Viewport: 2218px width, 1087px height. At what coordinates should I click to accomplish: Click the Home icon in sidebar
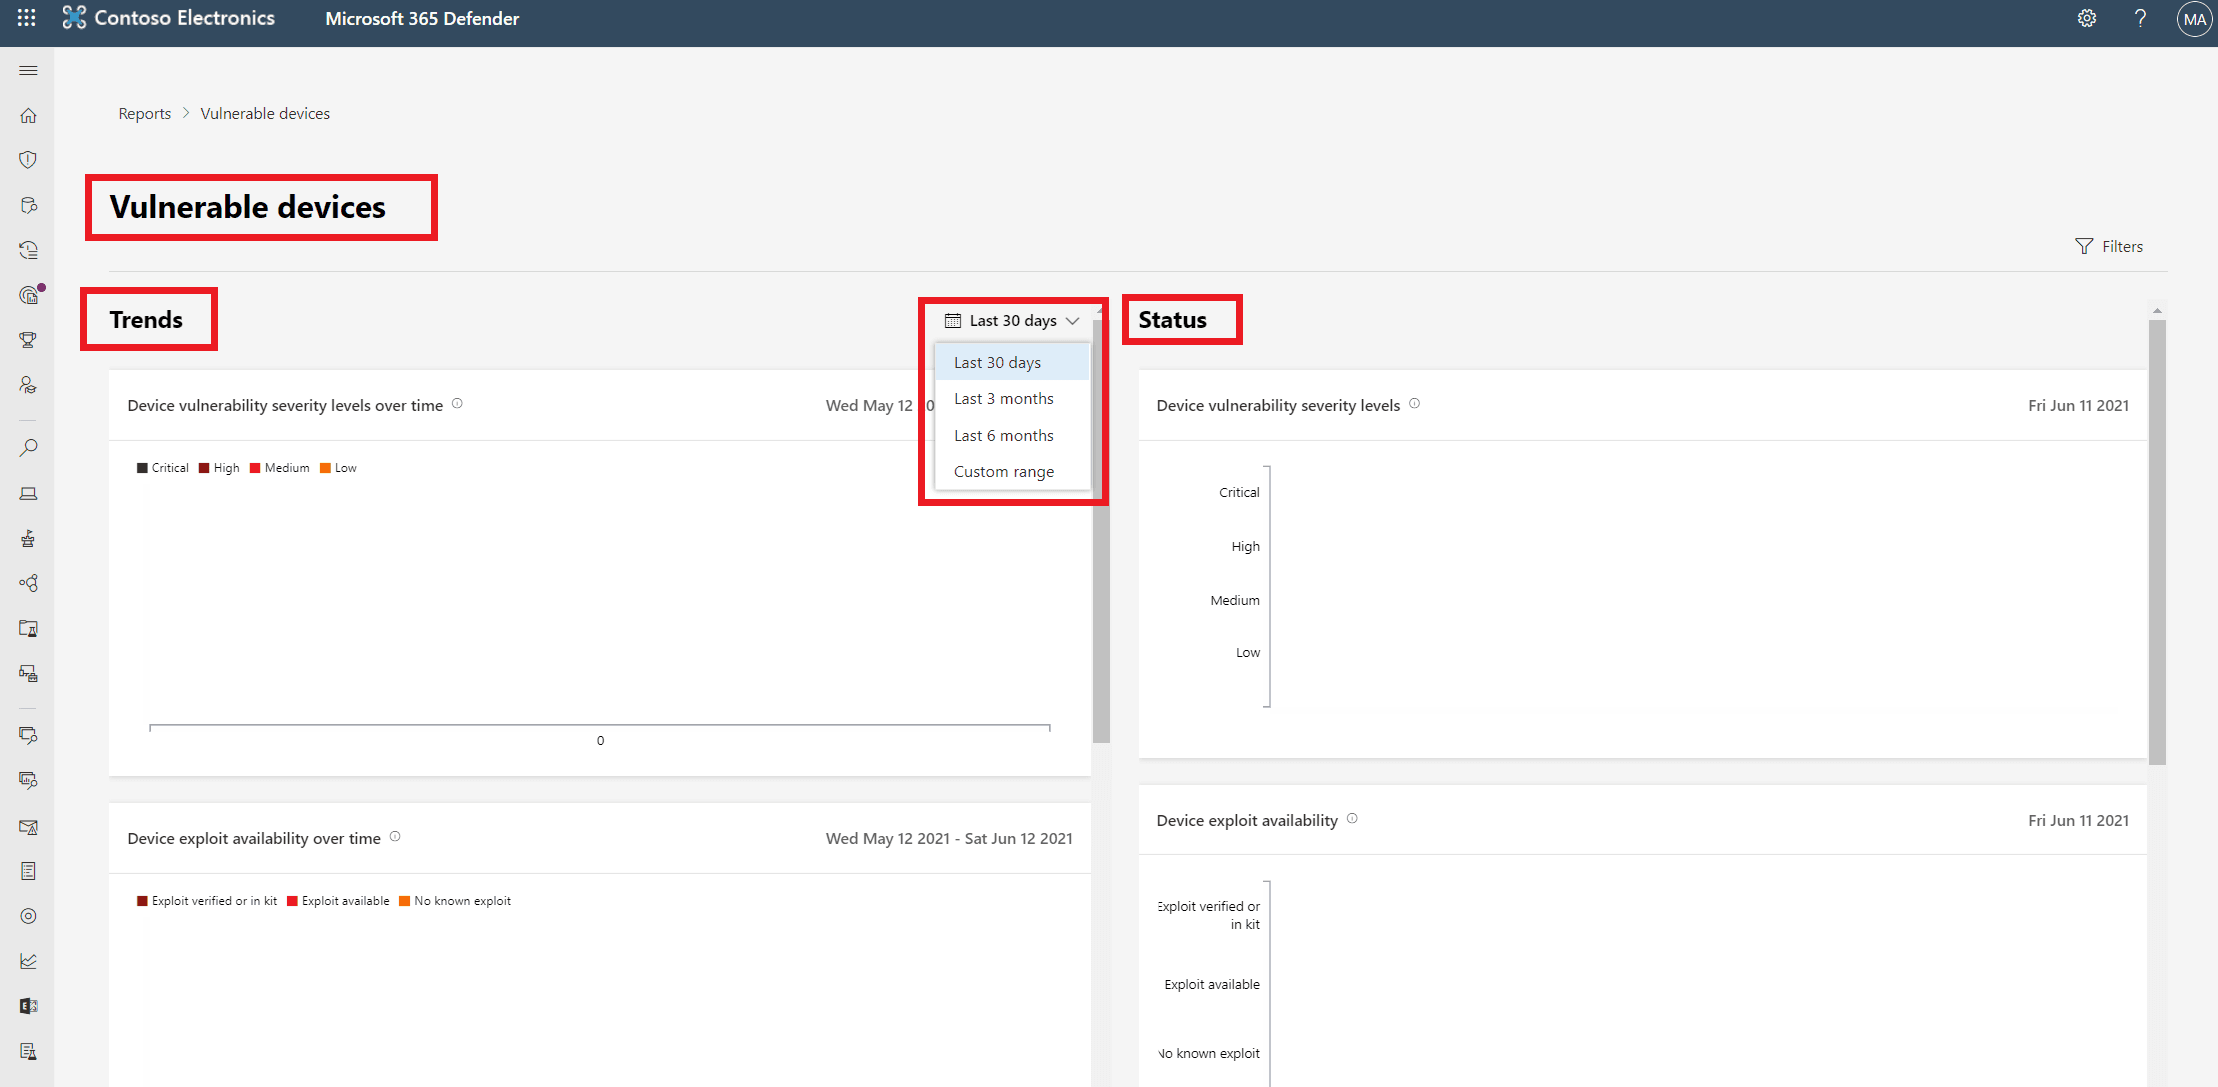[28, 116]
